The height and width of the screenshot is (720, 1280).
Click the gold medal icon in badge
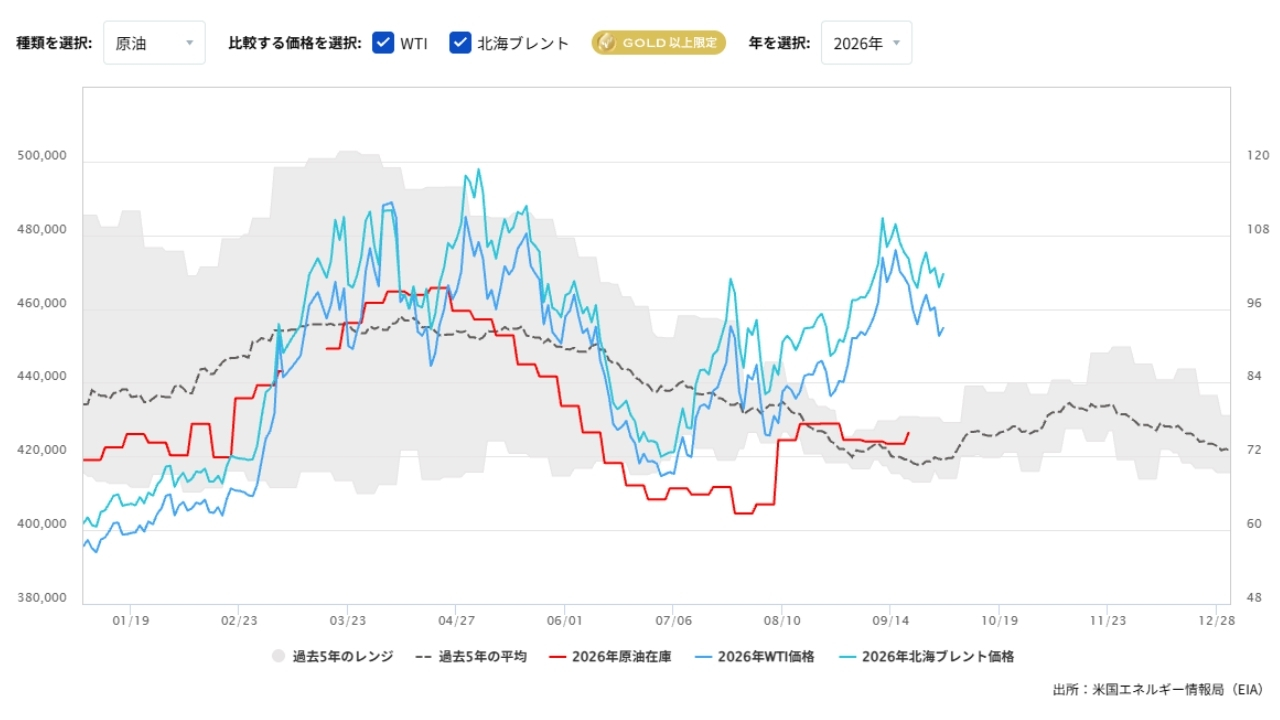click(x=605, y=43)
